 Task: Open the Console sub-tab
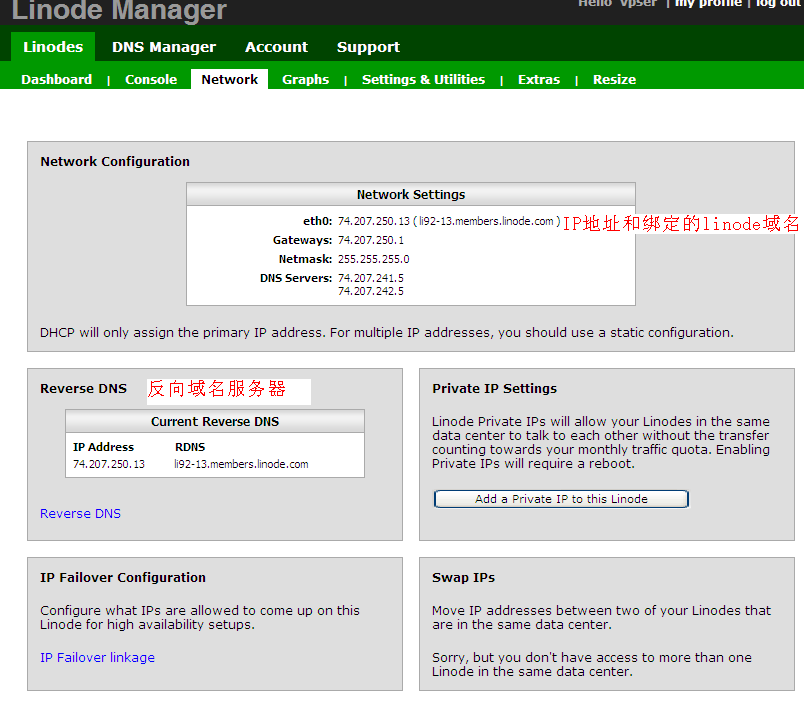pyautogui.click(x=151, y=80)
